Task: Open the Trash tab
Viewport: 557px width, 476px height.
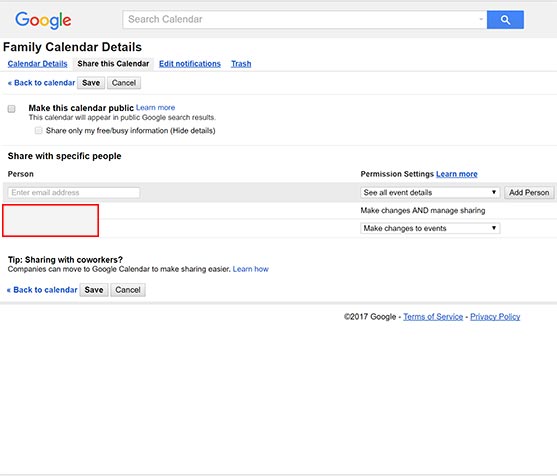Action: [241, 64]
